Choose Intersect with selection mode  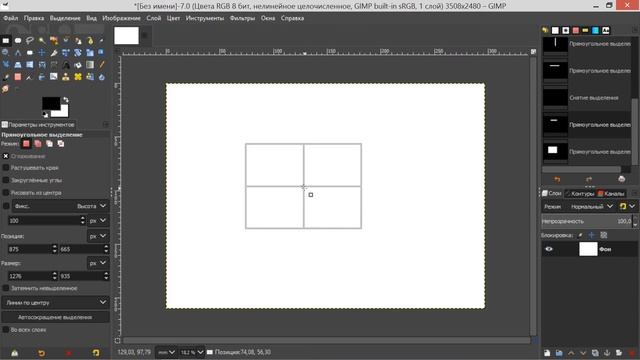61,144
